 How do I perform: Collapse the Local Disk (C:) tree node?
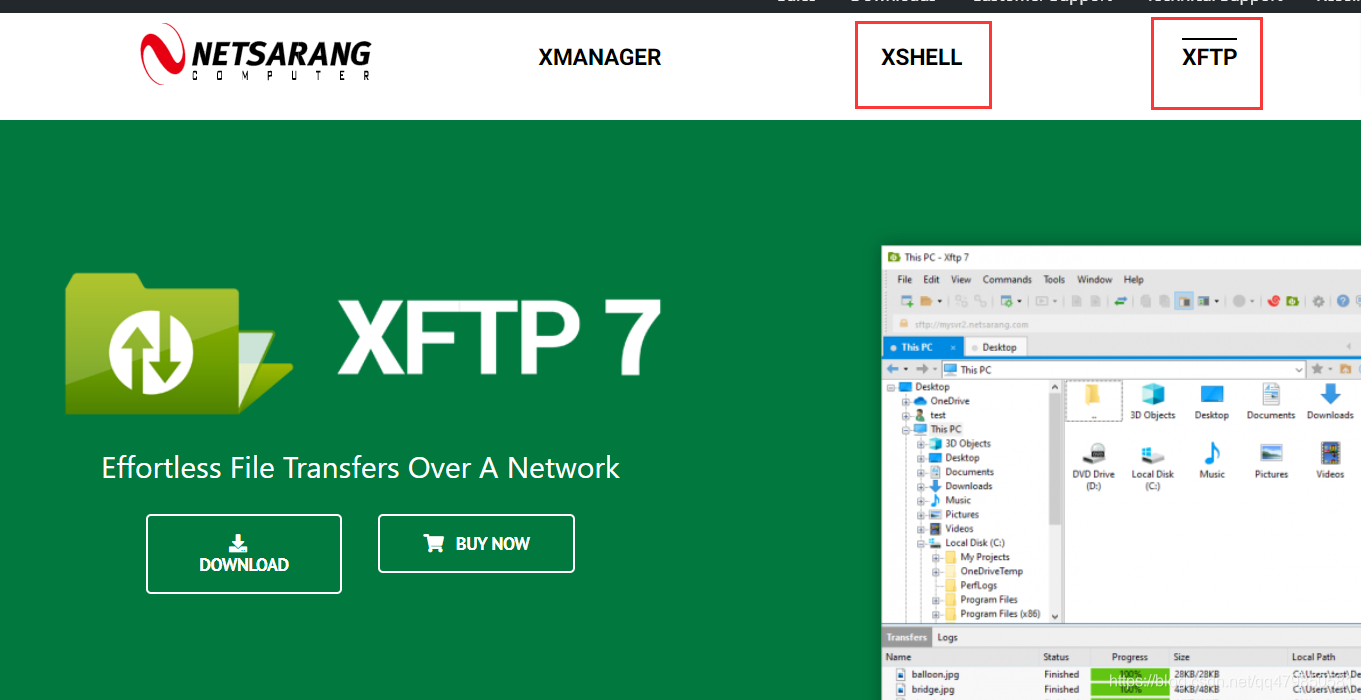click(921, 543)
